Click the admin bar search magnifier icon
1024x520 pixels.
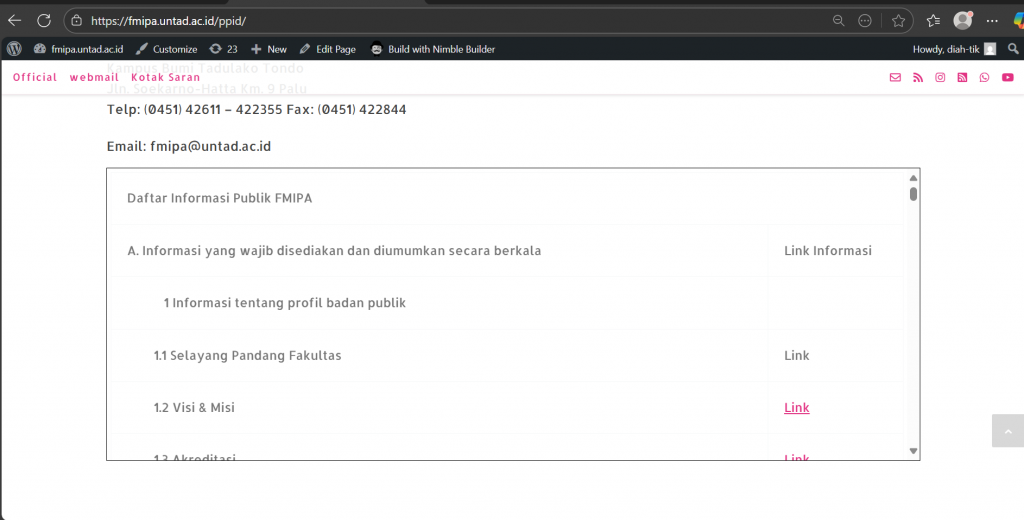click(1012, 49)
